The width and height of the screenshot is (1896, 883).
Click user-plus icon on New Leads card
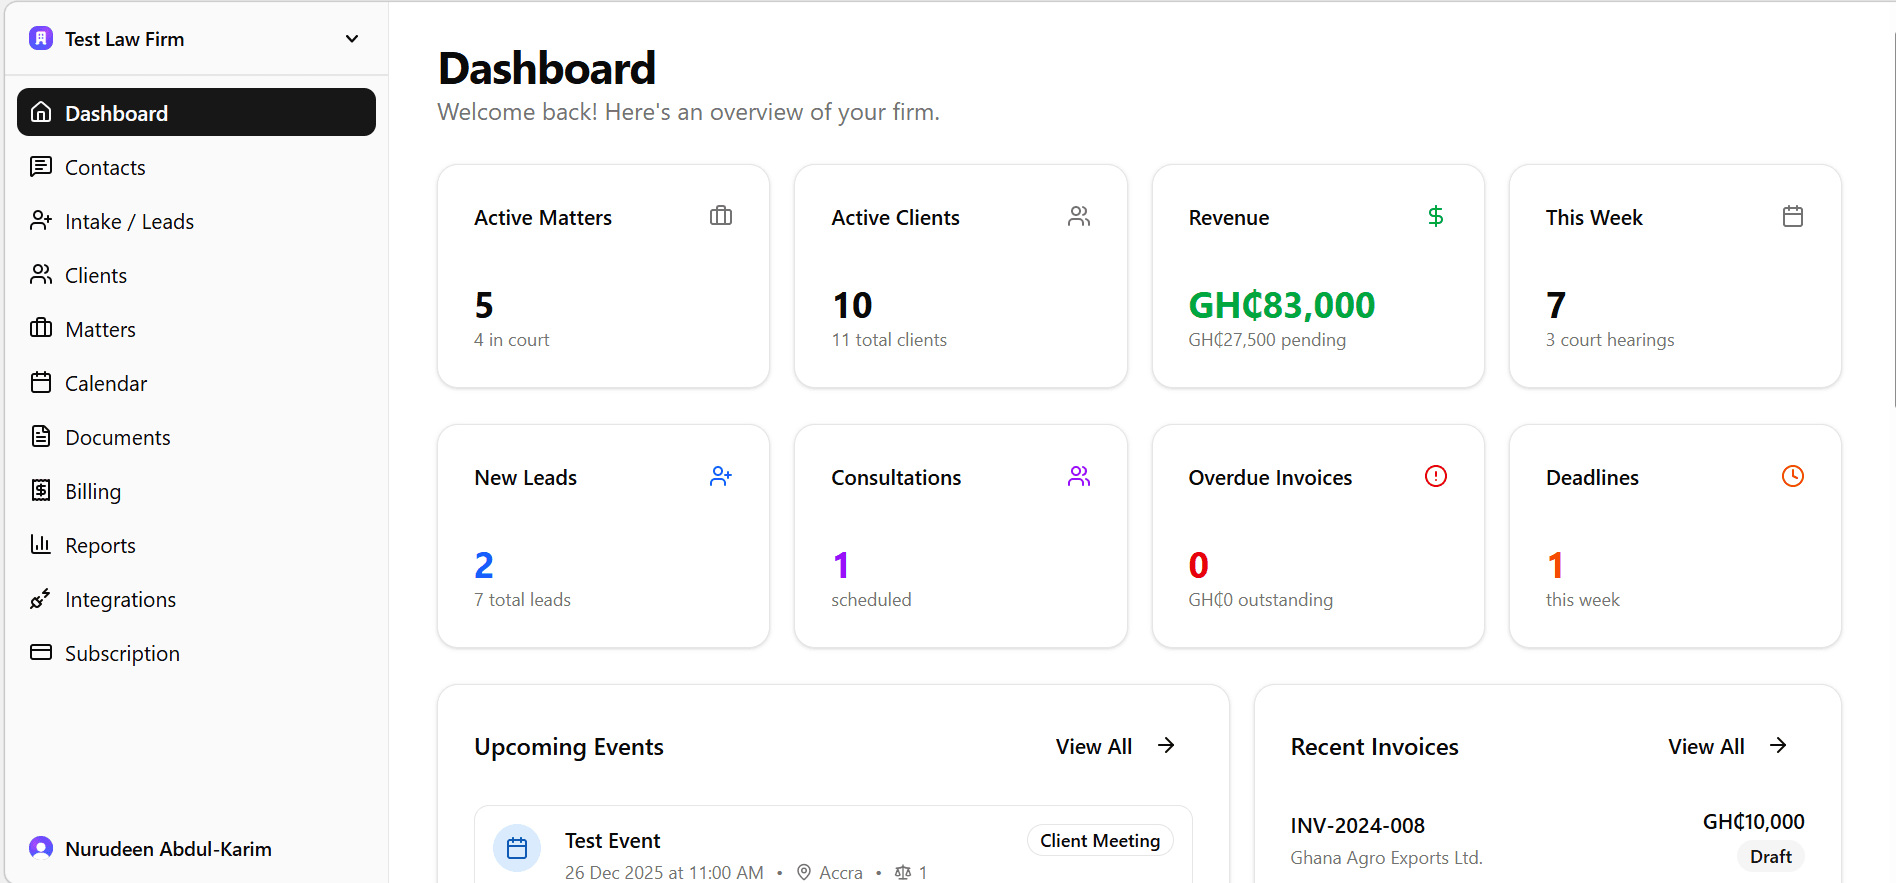point(721,476)
